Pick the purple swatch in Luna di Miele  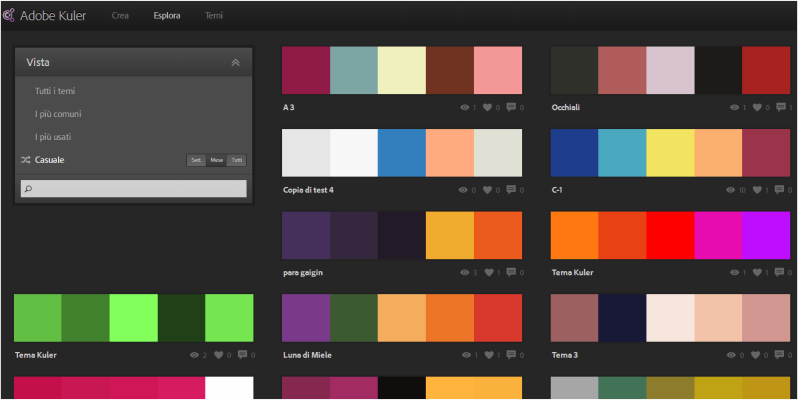[x=306, y=318]
